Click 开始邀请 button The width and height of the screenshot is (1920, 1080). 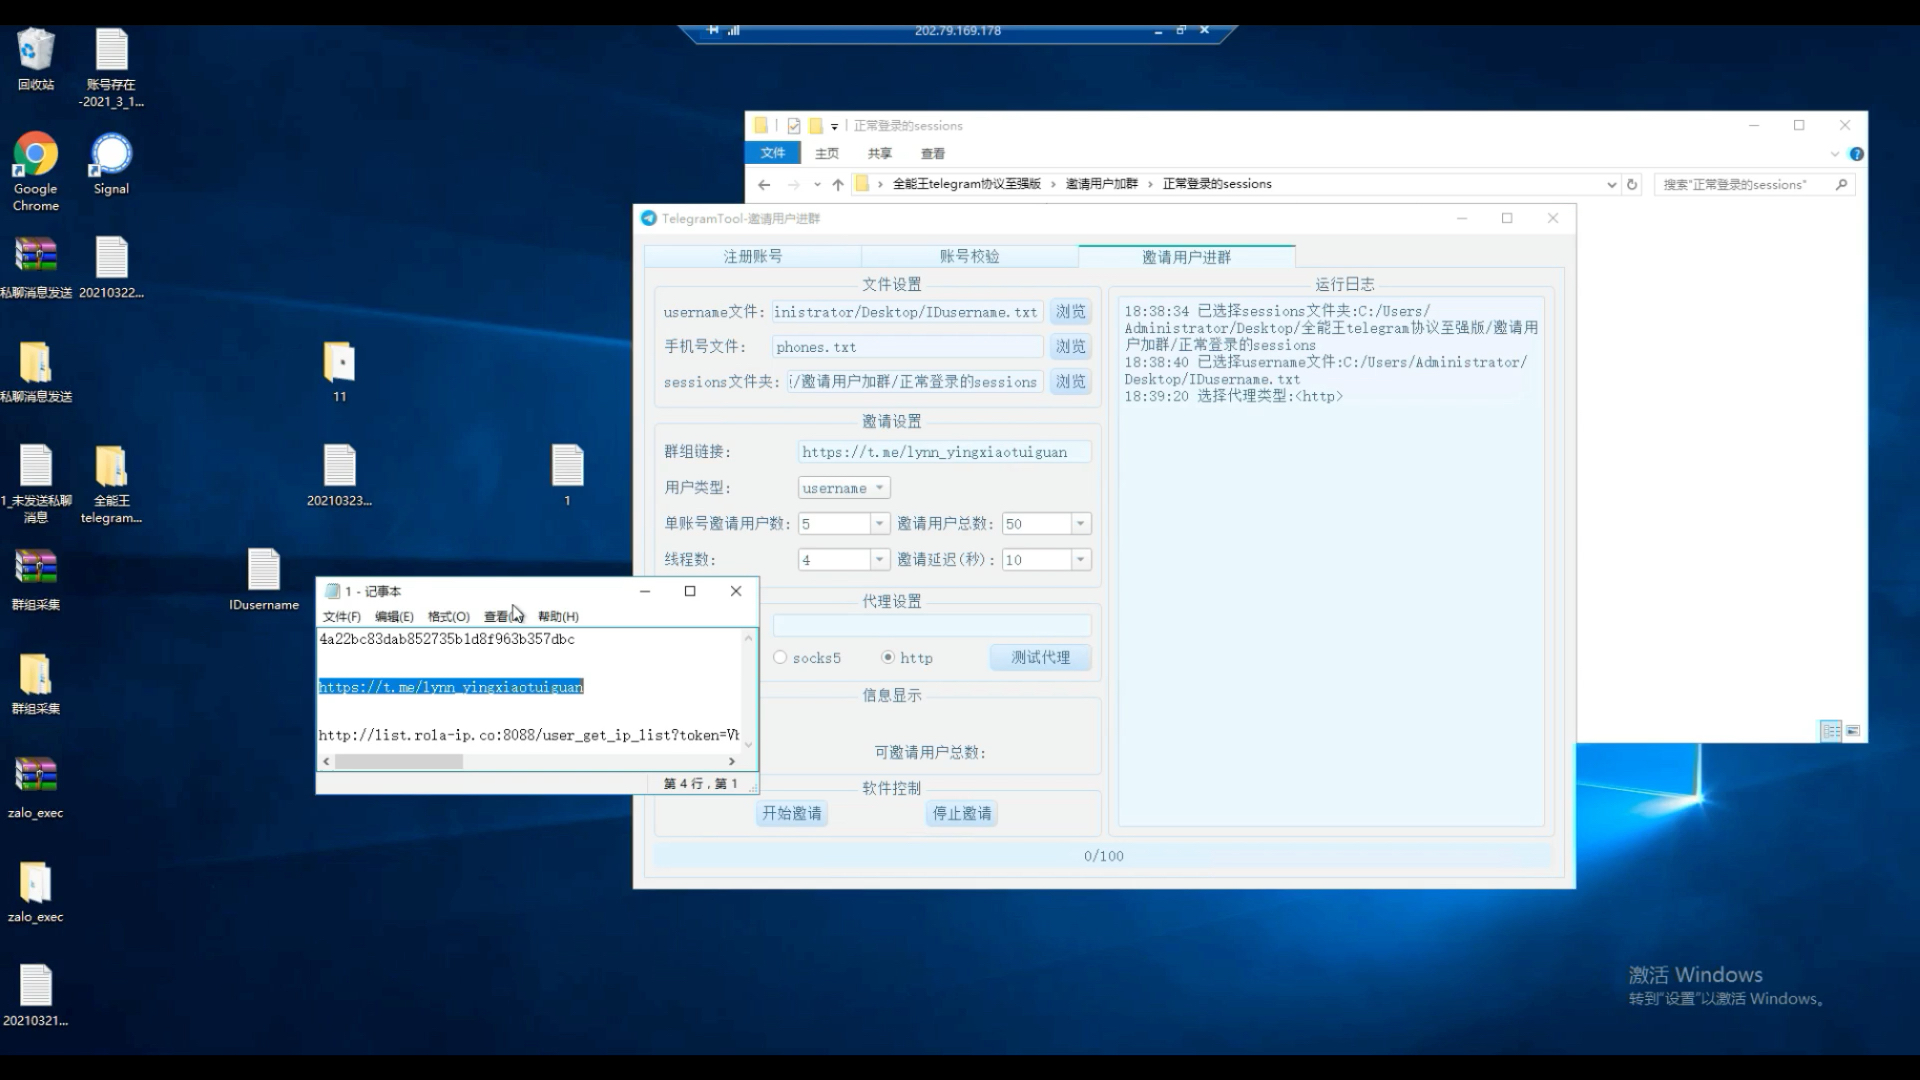791,812
